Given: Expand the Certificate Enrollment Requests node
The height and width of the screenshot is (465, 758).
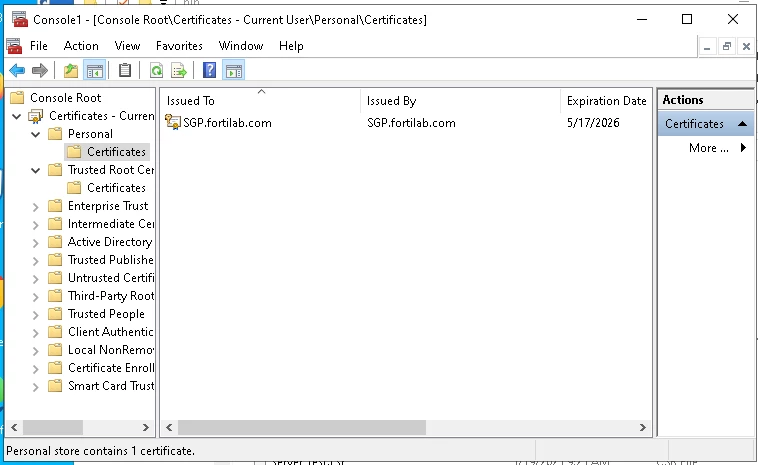Looking at the screenshot, I should pos(35,369).
